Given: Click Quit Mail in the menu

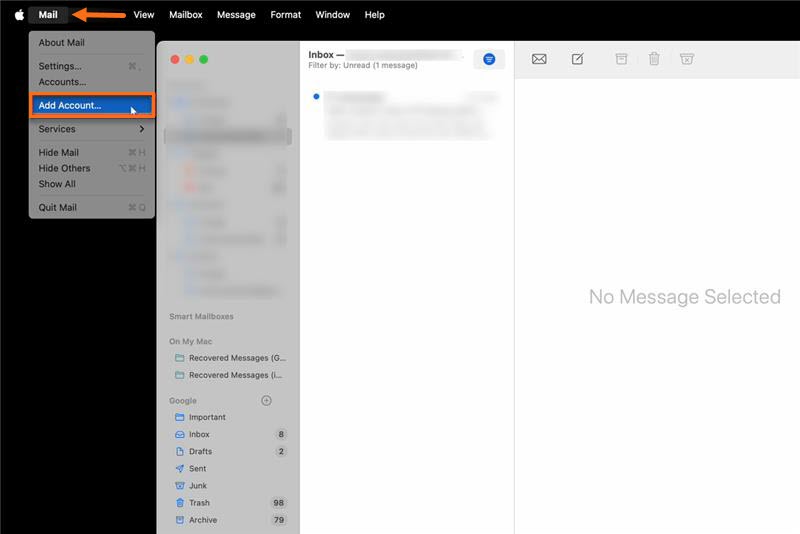Looking at the screenshot, I should click(x=58, y=208).
